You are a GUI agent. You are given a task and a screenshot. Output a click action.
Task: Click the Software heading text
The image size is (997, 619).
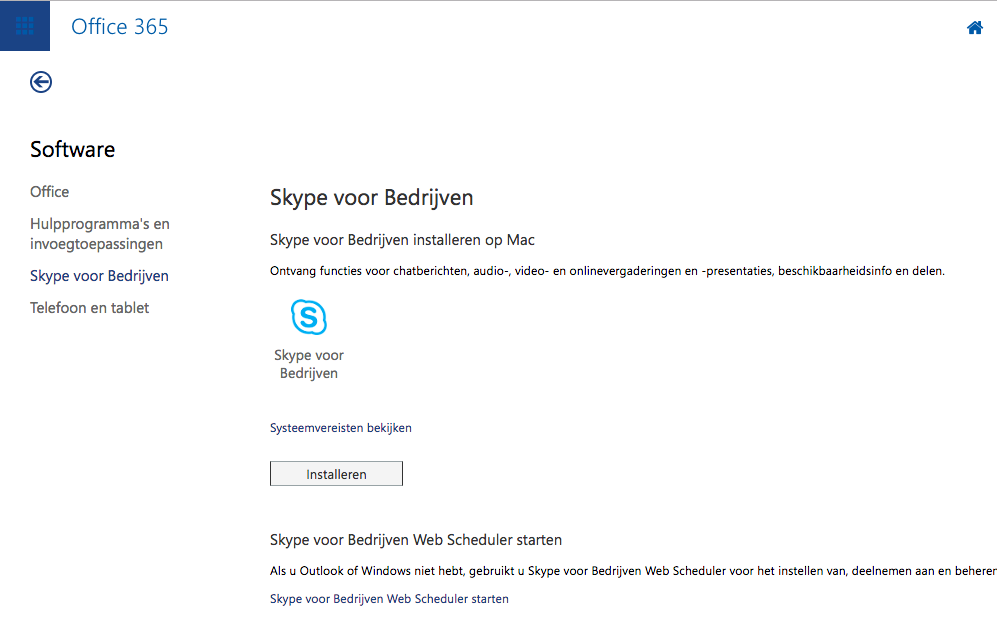pos(72,149)
